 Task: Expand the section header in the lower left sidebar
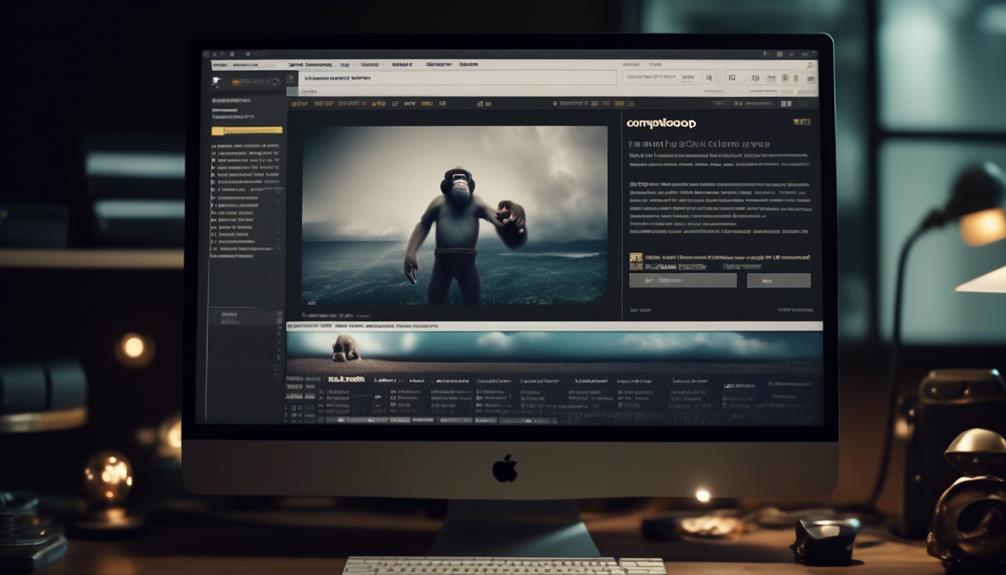coord(230,314)
